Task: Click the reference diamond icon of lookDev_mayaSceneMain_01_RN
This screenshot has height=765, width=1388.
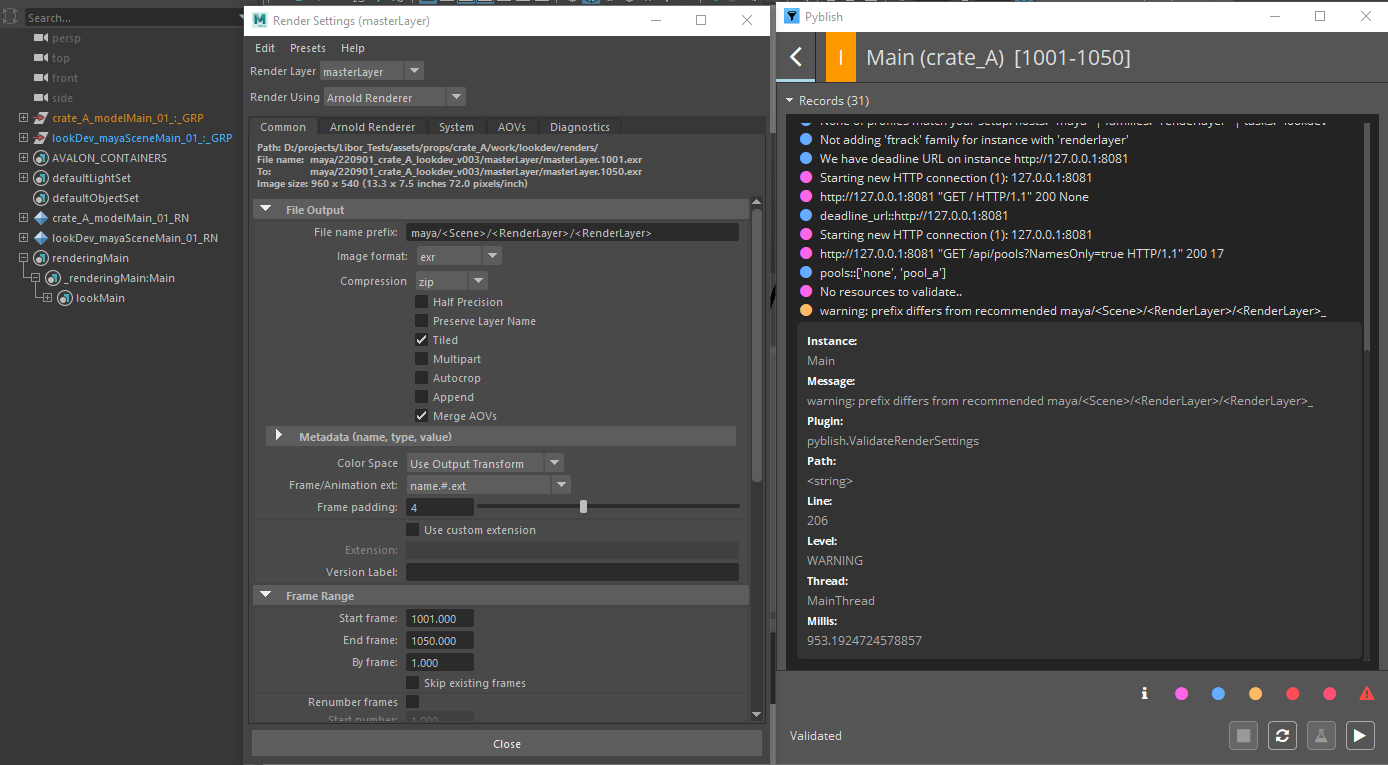Action: 41,238
